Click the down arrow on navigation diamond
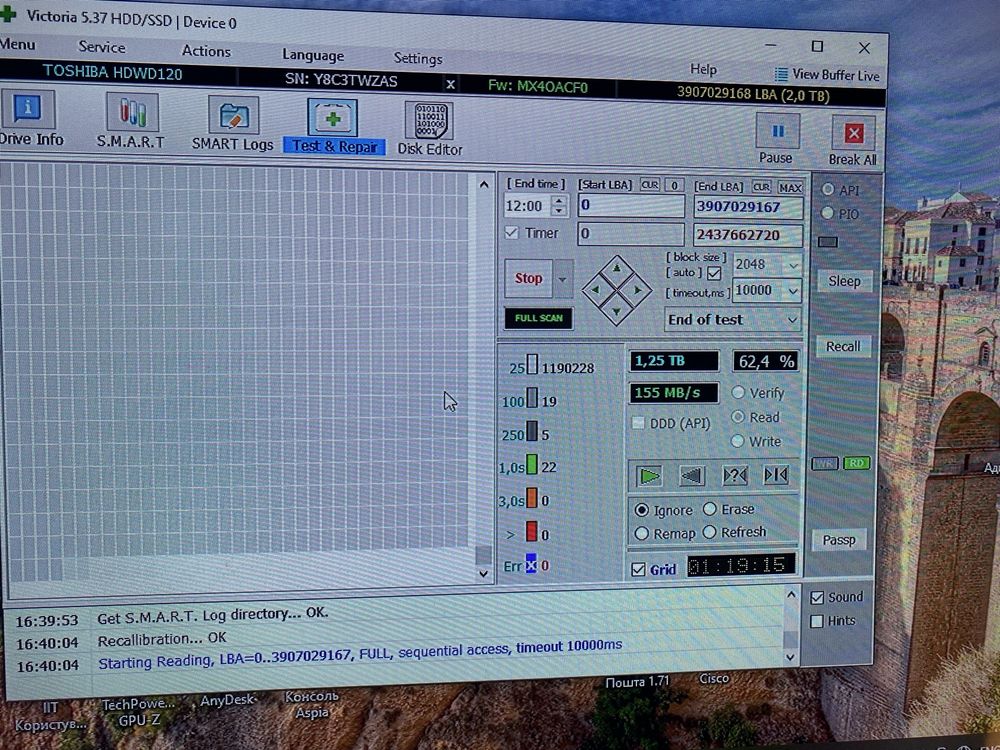This screenshot has width=1000, height=750. tap(617, 312)
